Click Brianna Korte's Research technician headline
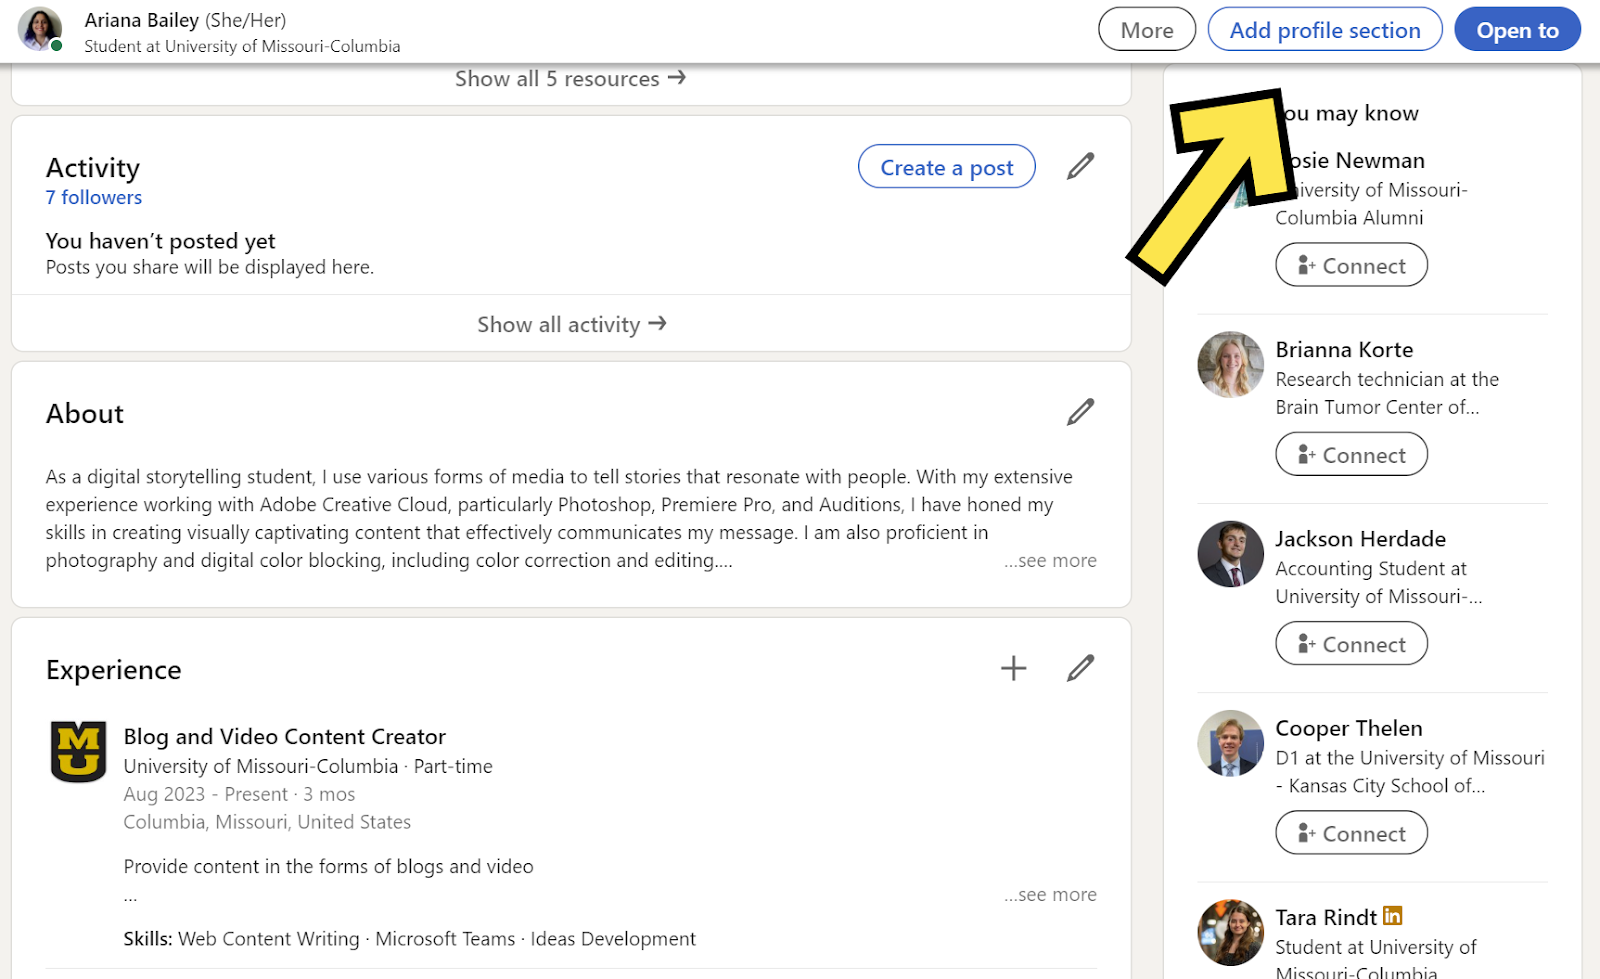This screenshot has height=979, width=1600. point(1388,393)
